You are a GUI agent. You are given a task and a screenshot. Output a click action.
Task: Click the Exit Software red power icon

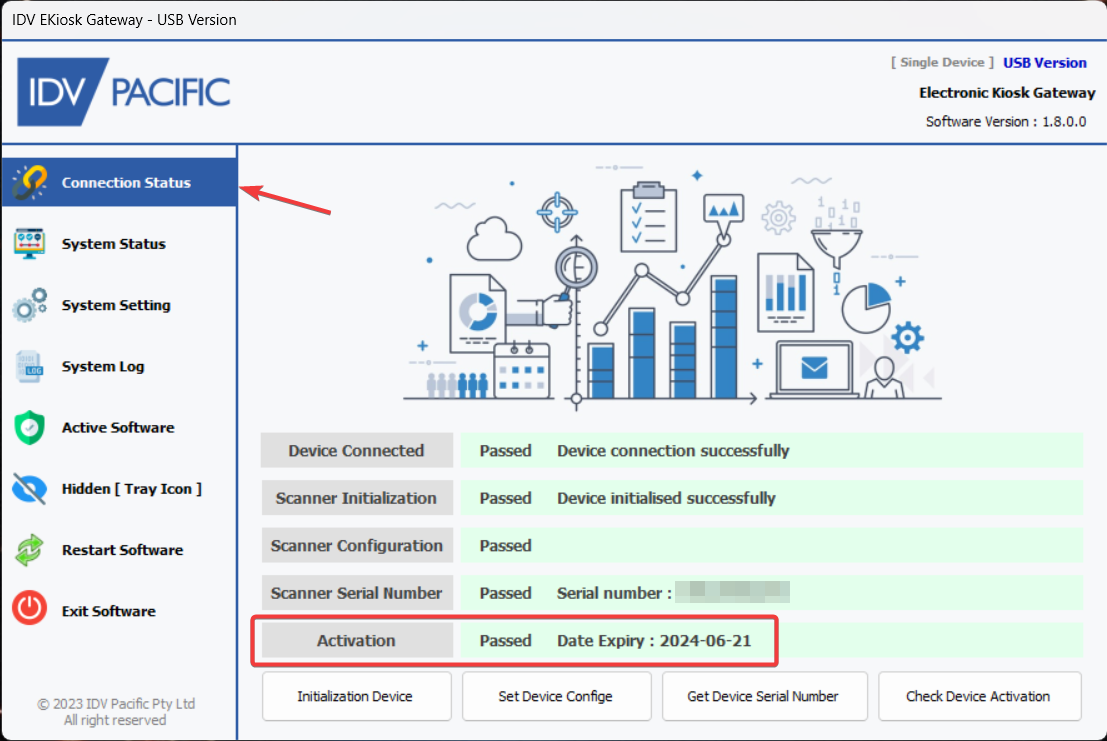[x=30, y=608]
